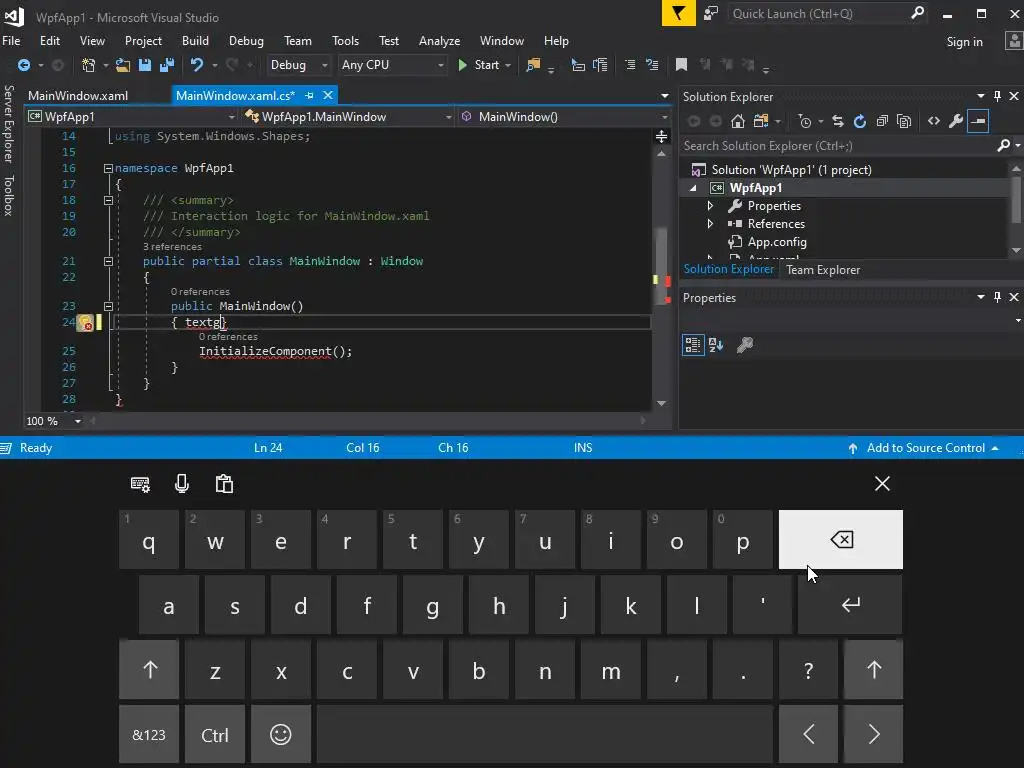Tap the backspace key on touch keyboard
Viewport: 1024px width, 768px height.
(840, 539)
